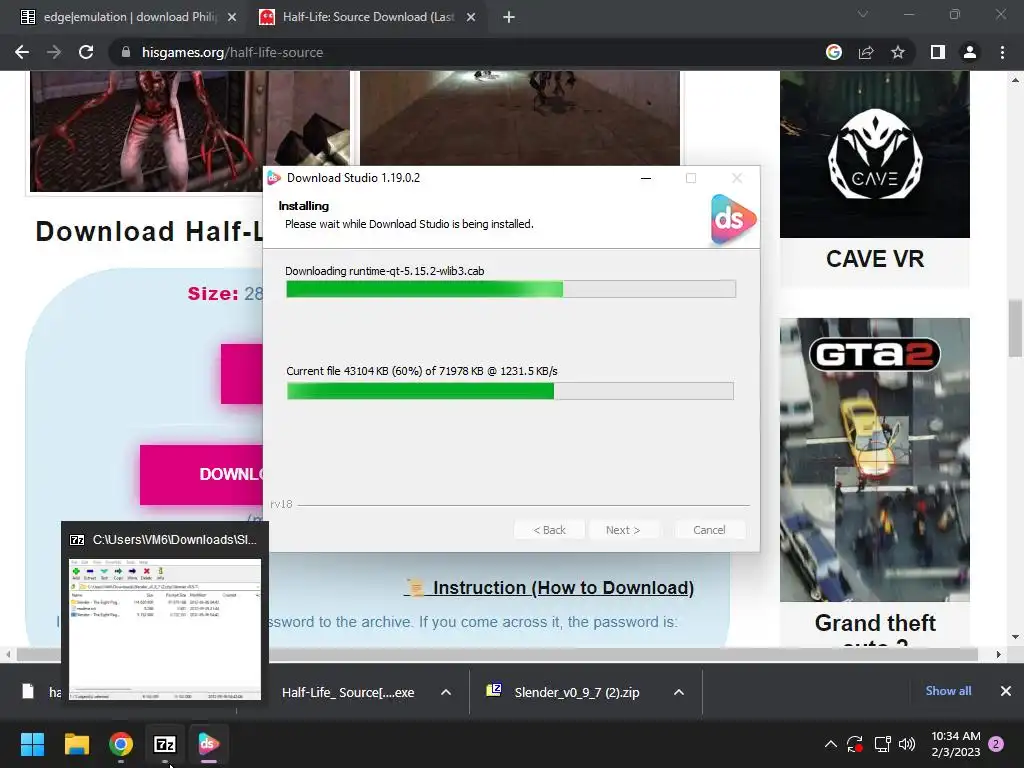Click the vertical scrollbar down arrow
Viewport: 1024px width, 768px height.
1015,637
